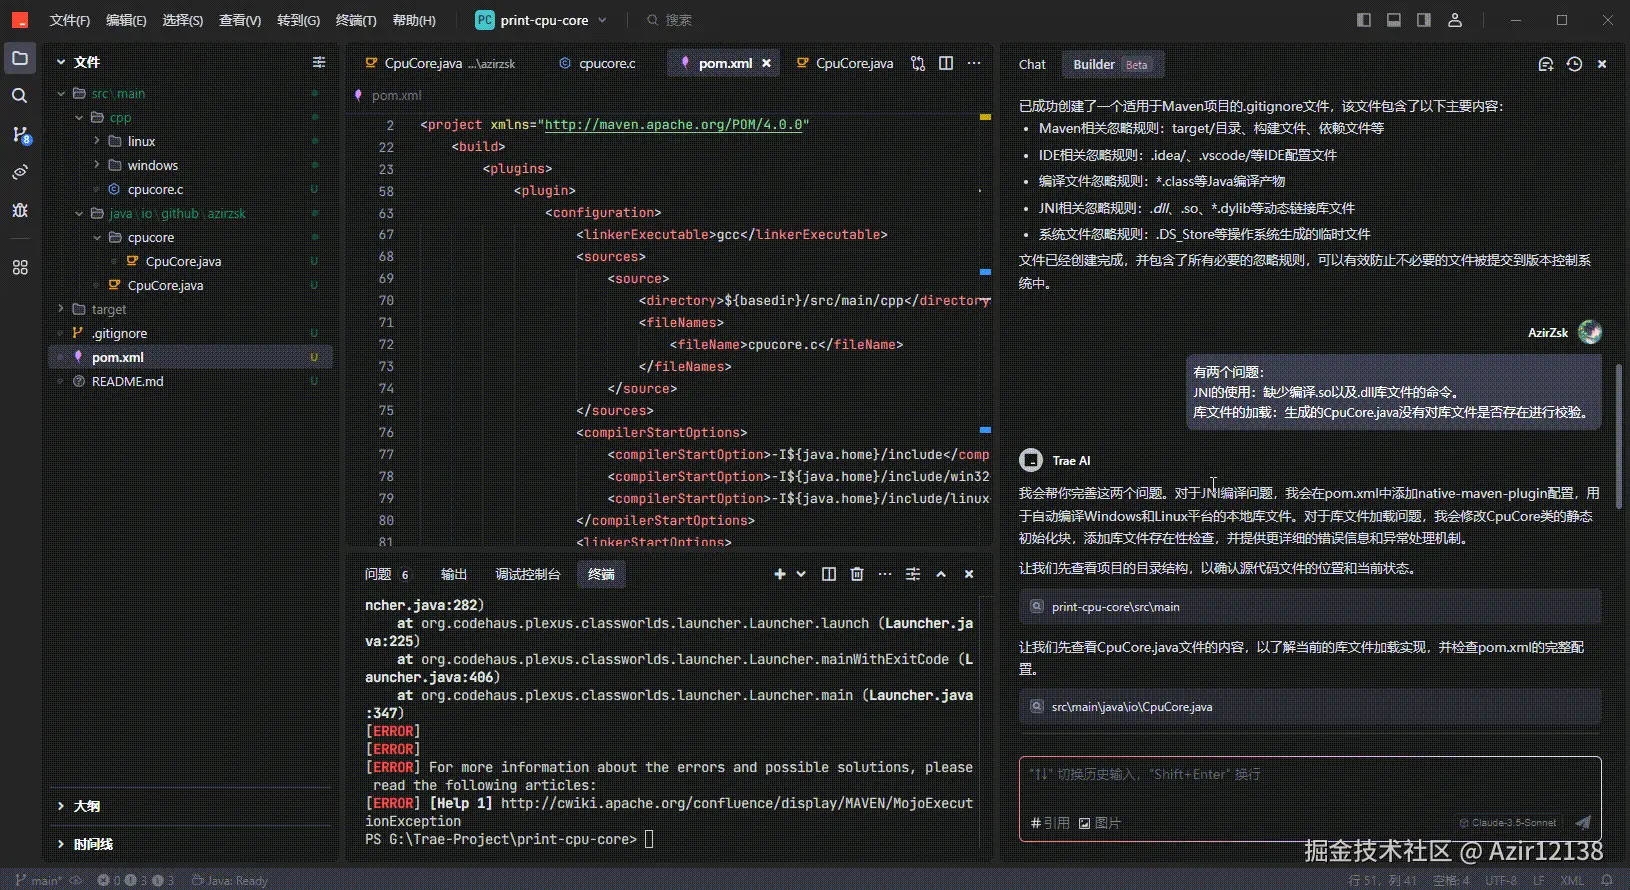Open the Run and Debug bug icon
Viewport: 1630px width, 890px height.
pyautogui.click(x=20, y=210)
